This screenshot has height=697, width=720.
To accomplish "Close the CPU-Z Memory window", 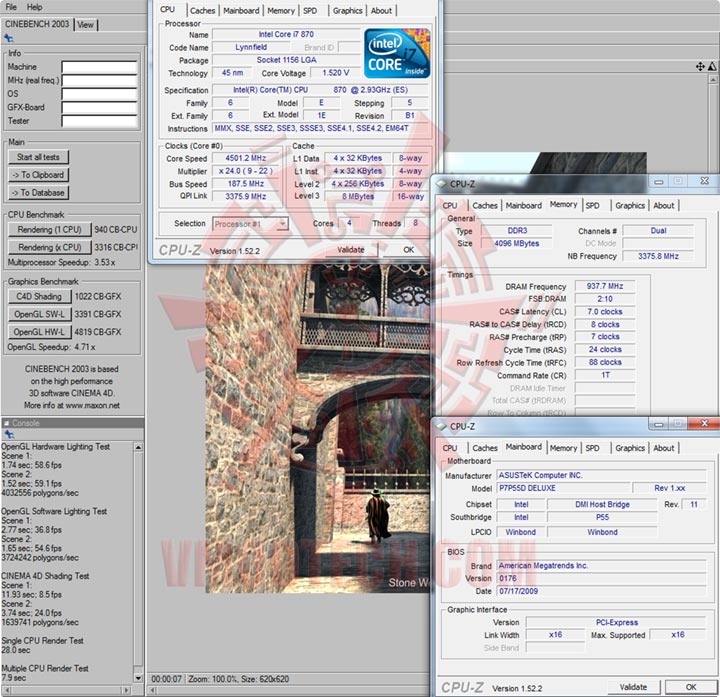I will coord(704,181).
